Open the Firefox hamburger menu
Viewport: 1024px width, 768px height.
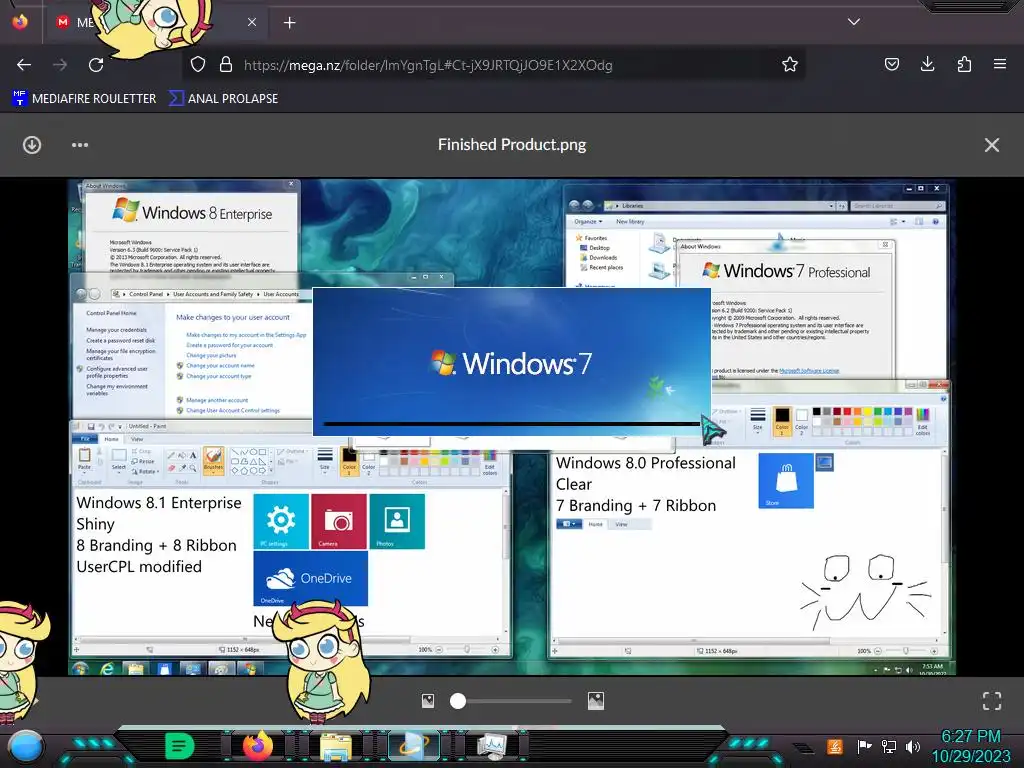(1000, 64)
